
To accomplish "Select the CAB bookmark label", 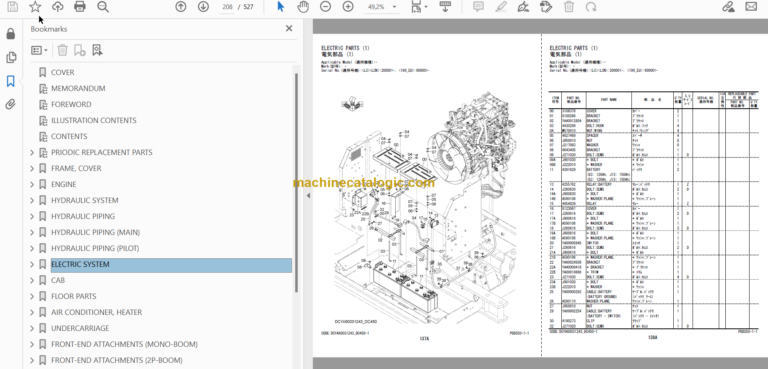I will 58,280.
